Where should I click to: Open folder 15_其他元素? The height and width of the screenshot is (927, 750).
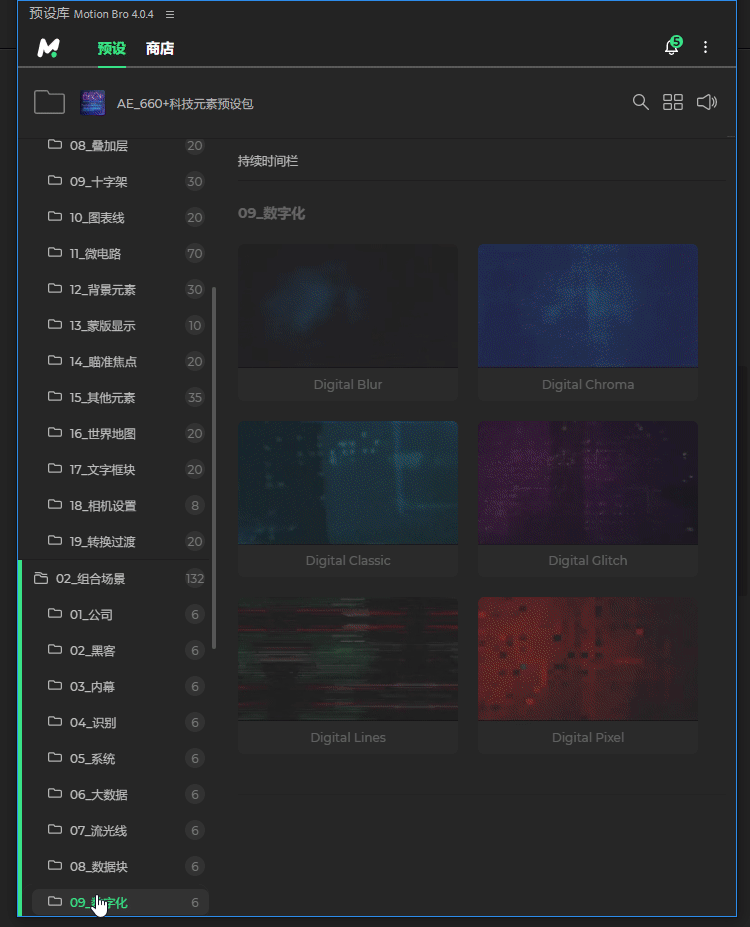coord(120,398)
